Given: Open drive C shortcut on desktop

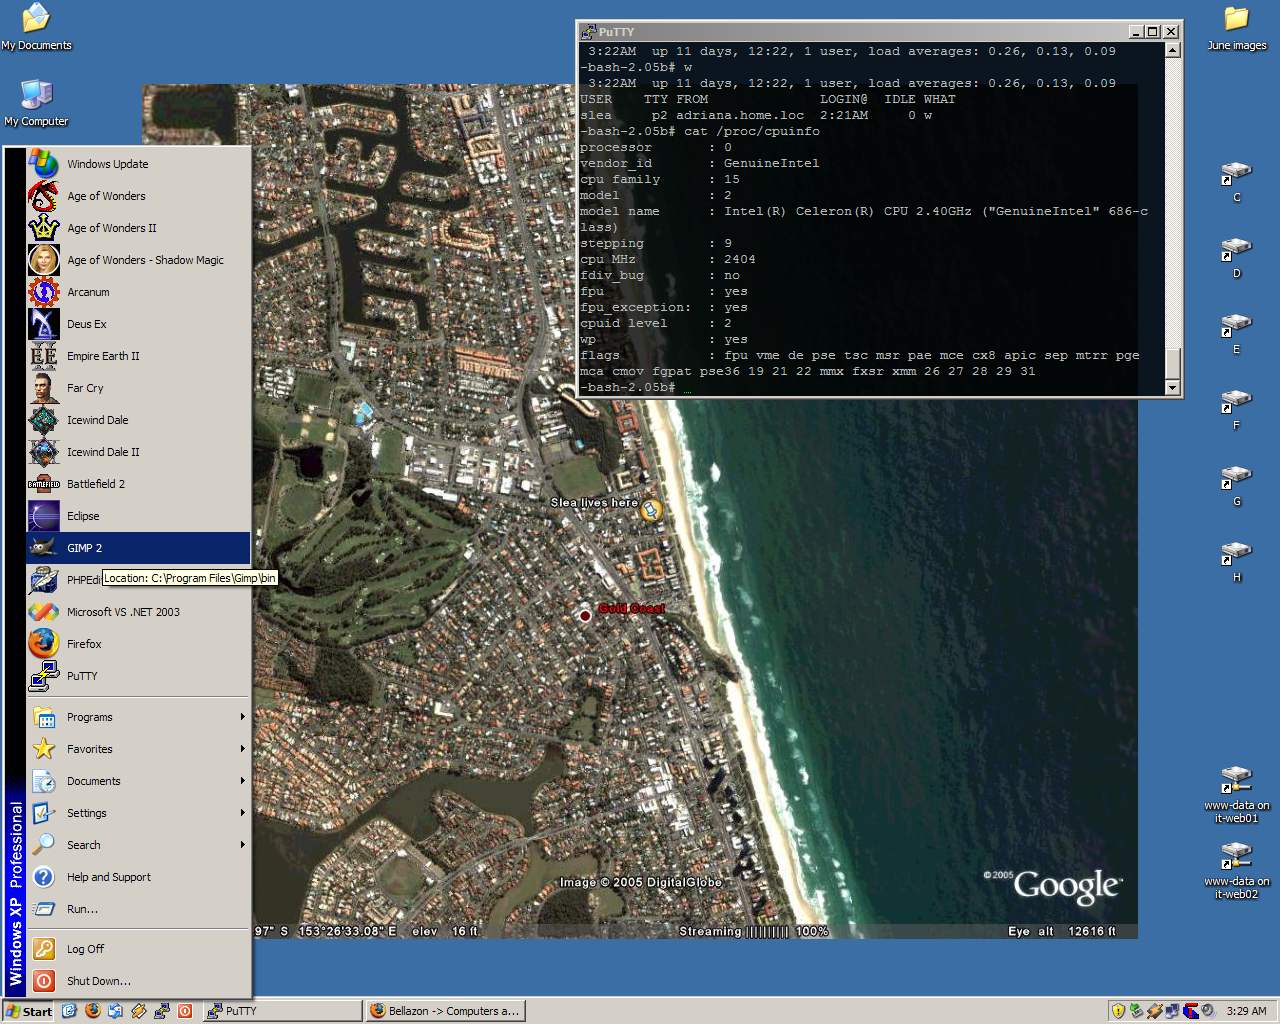Looking at the screenshot, I should point(1236,175).
